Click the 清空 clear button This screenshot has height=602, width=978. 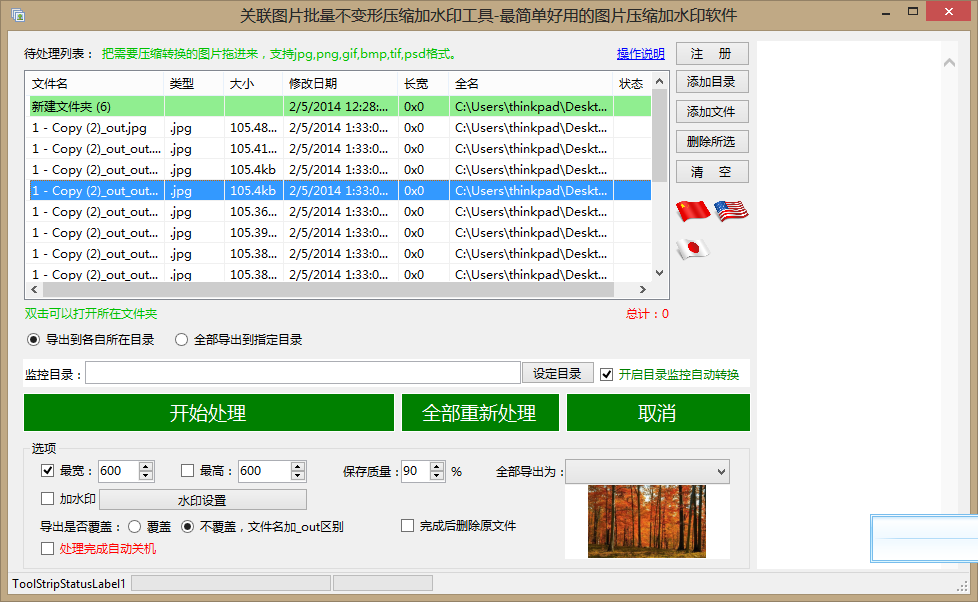pos(712,172)
